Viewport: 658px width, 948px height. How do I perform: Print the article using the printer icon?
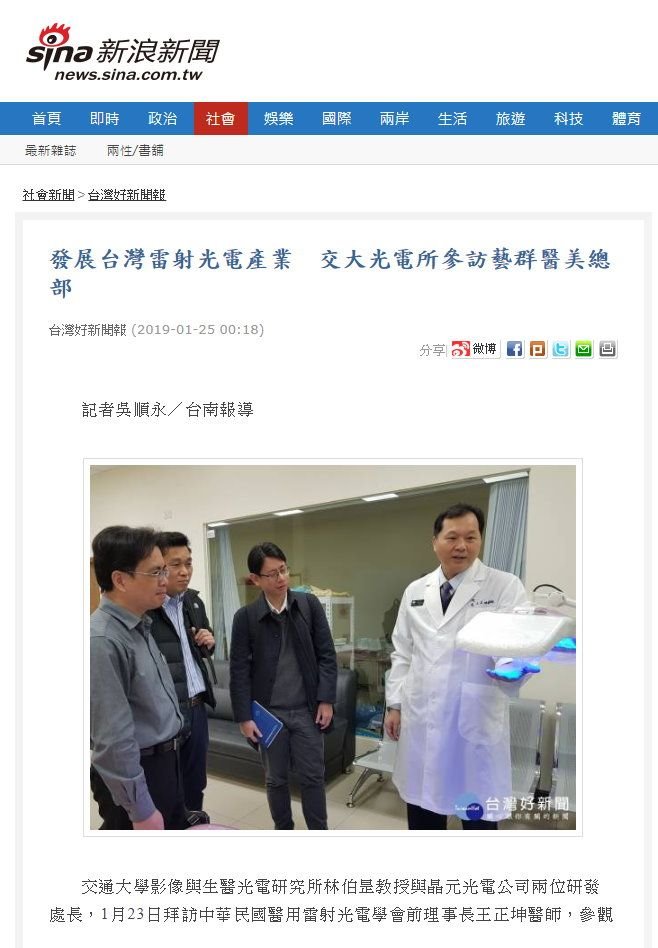(608, 349)
